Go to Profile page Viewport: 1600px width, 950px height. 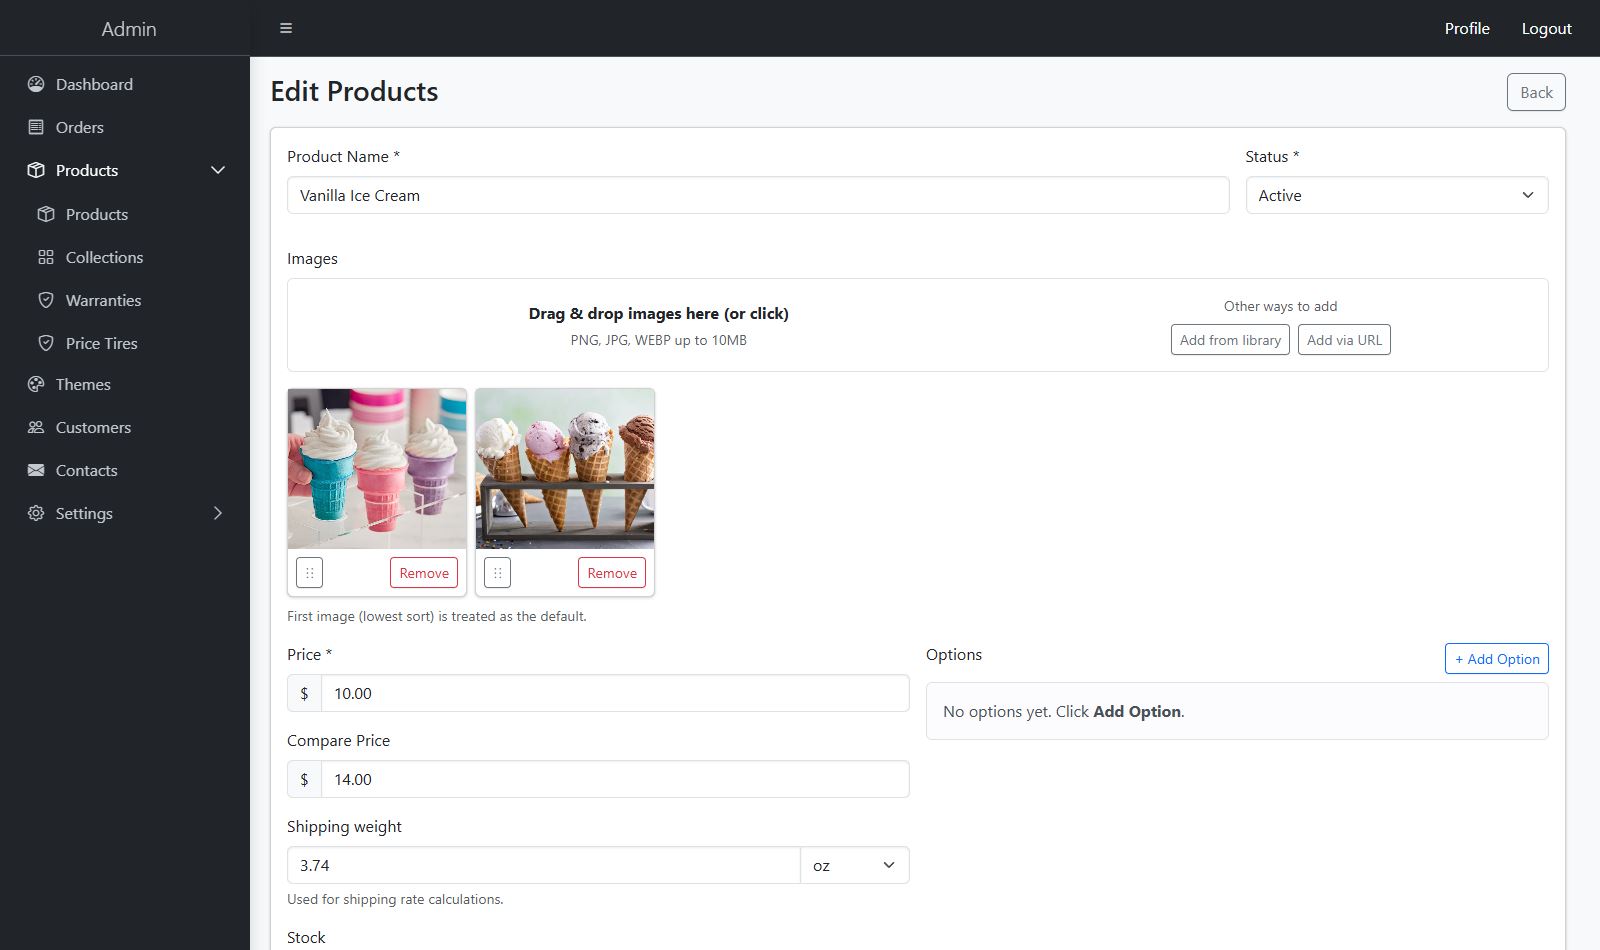(1466, 28)
